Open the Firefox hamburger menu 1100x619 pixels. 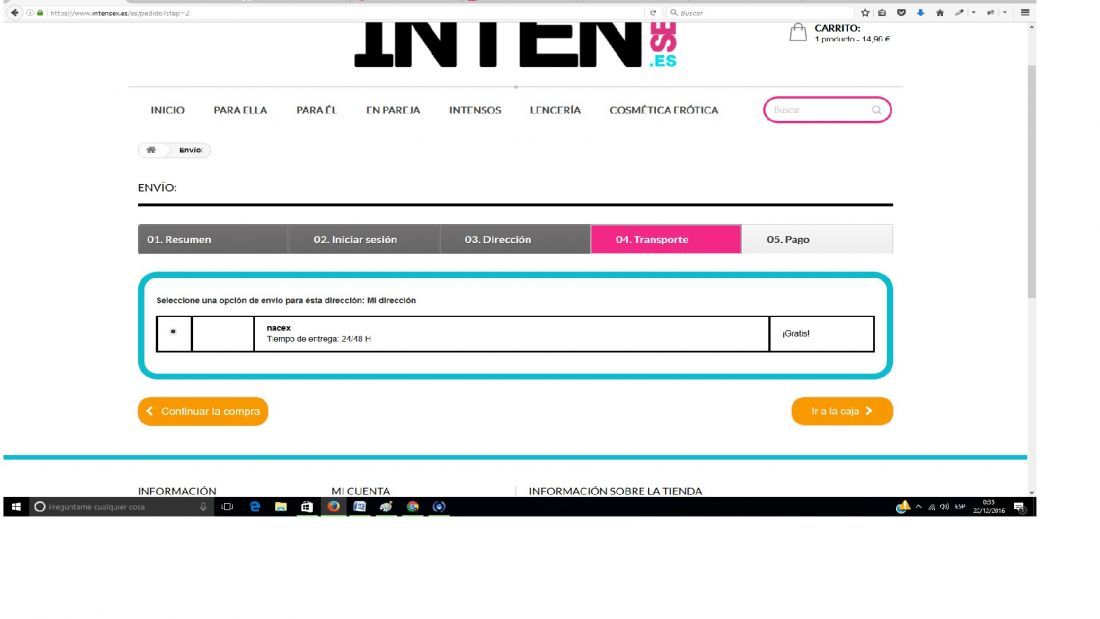pos(1025,13)
